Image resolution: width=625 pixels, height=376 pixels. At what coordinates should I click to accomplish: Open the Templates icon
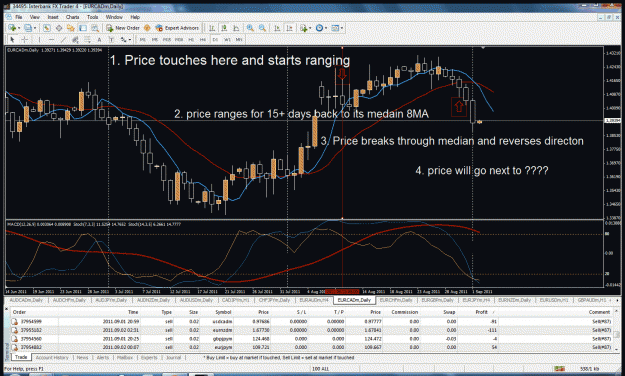(335, 28)
